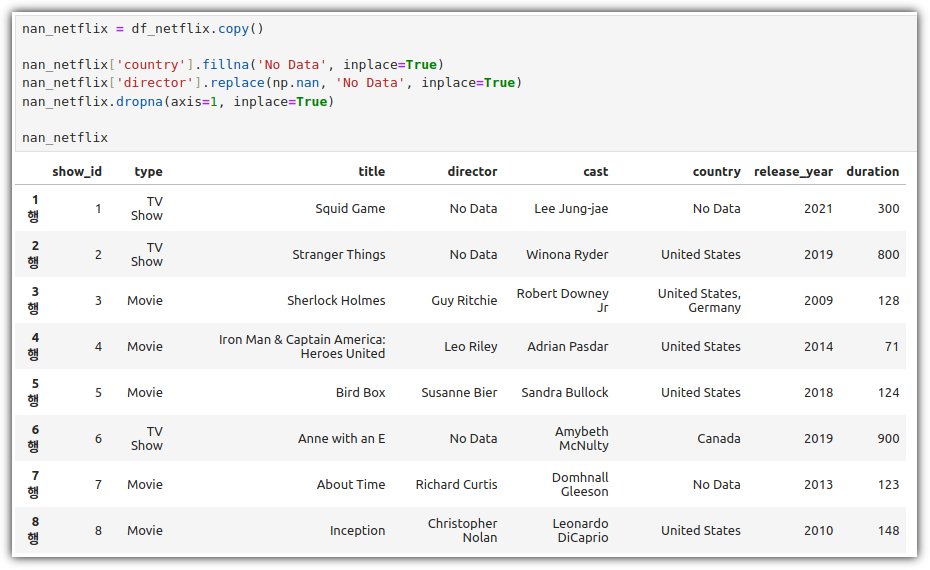Select the Squid Game title cell
930x570 pixels.
click(x=350, y=209)
